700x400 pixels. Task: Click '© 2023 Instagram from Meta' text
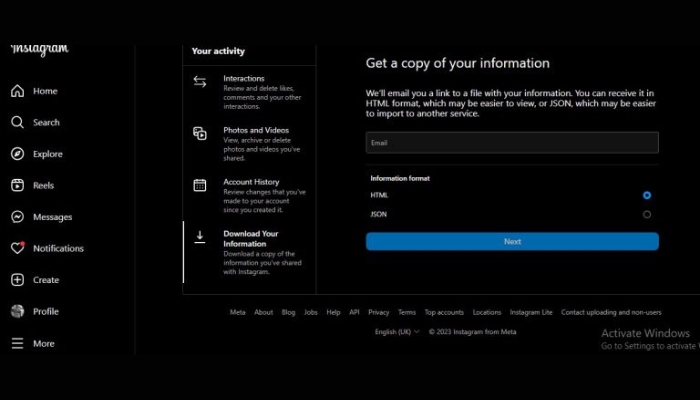pos(472,332)
